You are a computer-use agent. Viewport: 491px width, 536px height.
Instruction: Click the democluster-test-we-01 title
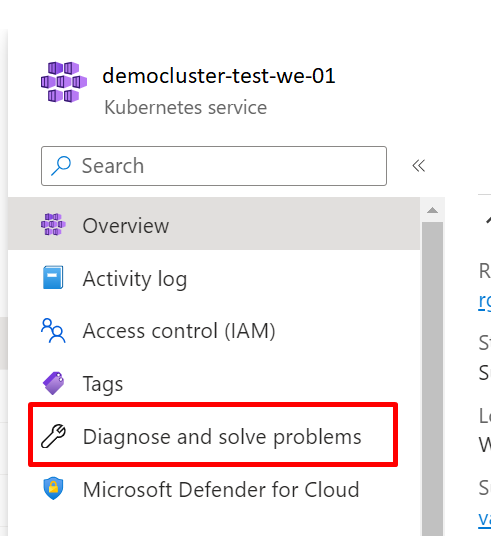(219, 76)
